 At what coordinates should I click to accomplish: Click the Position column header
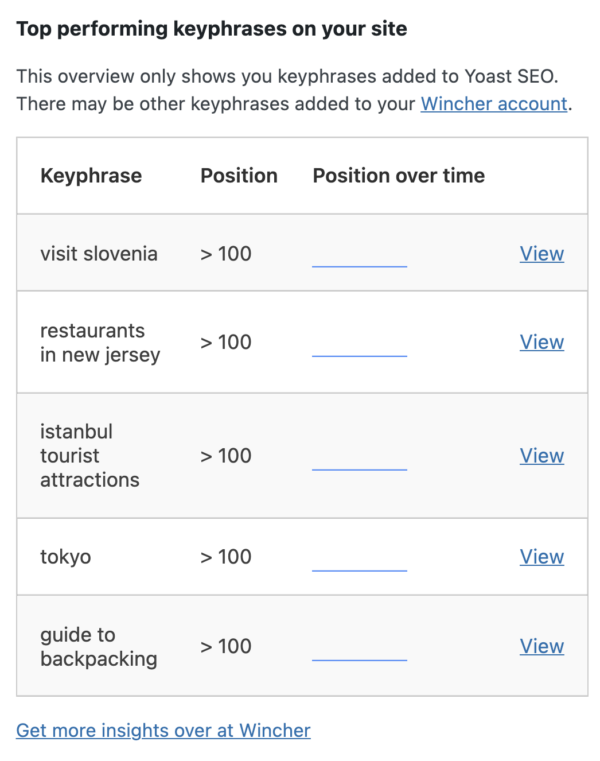(239, 176)
